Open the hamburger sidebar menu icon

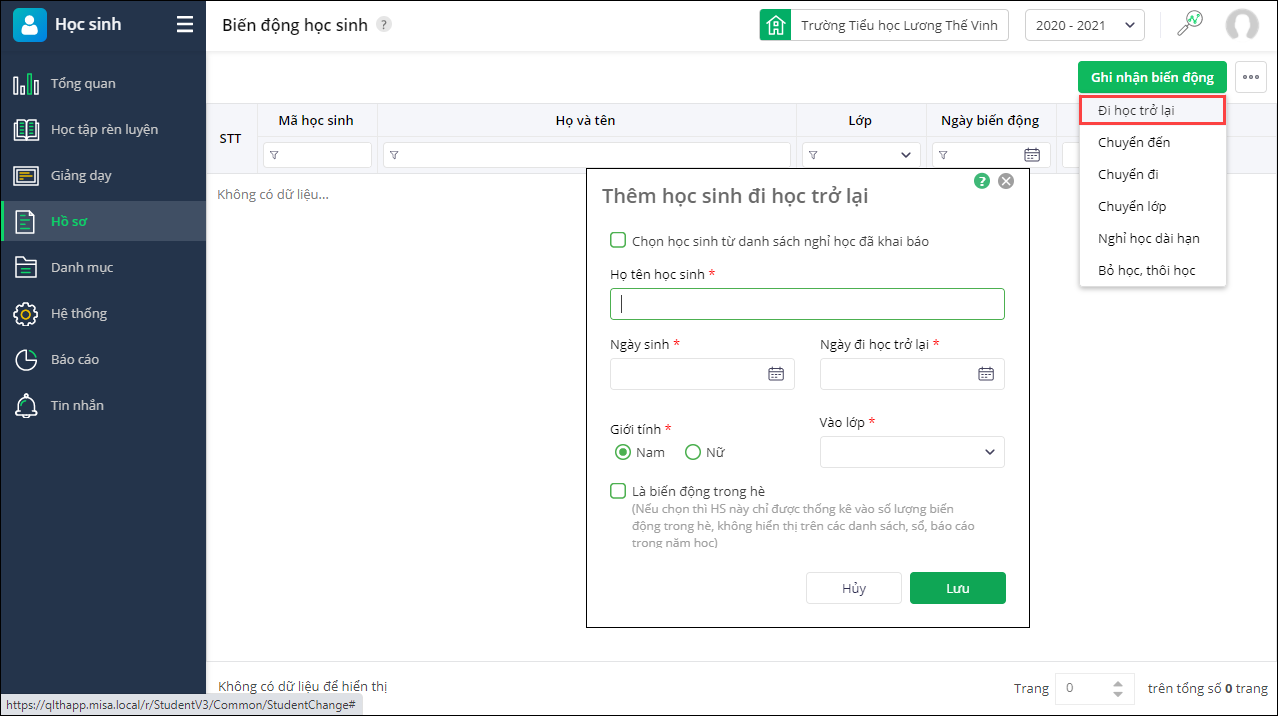coord(185,25)
